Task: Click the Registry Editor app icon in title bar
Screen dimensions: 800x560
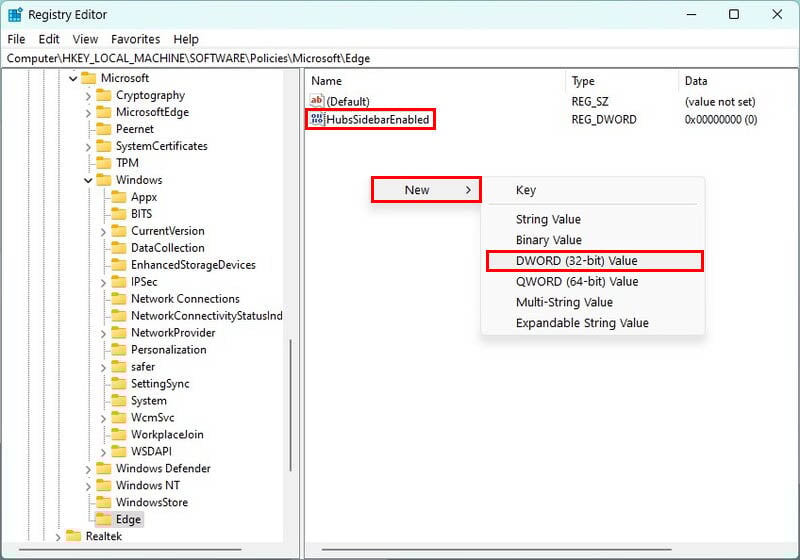Action: click(15, 15)
